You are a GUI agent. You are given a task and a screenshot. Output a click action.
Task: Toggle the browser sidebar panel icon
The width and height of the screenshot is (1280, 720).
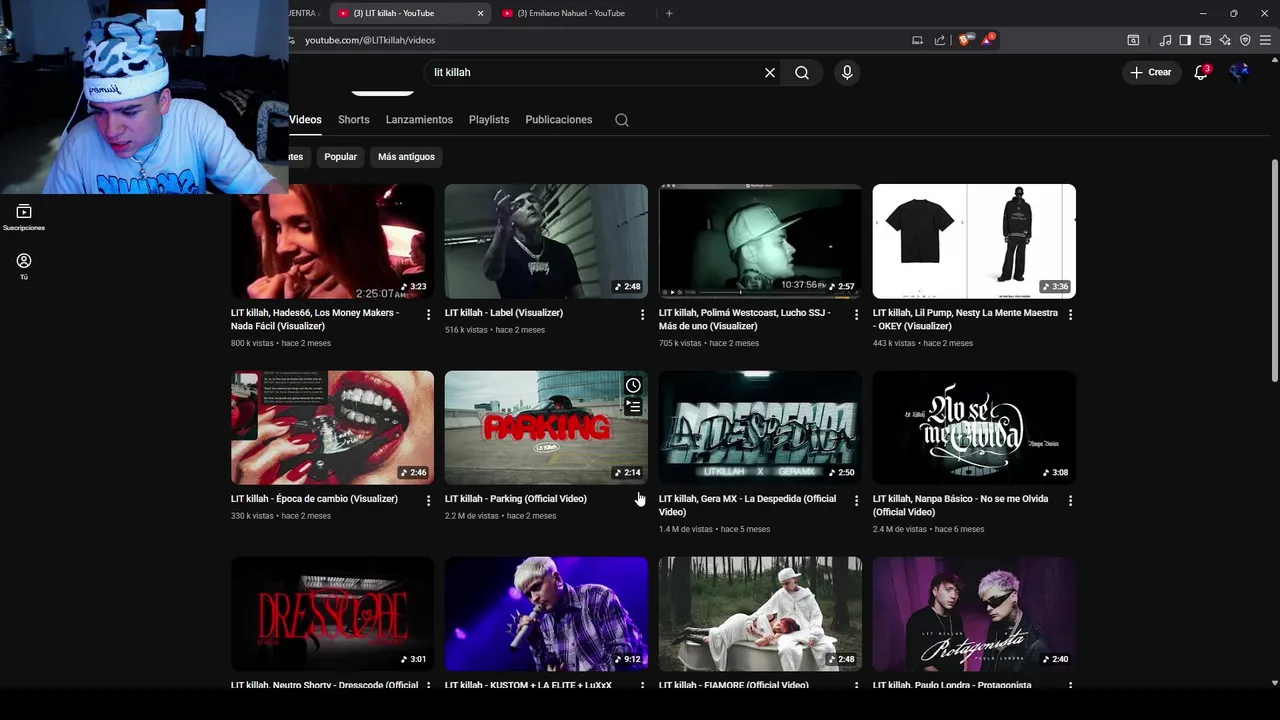tap(1185, 40)
